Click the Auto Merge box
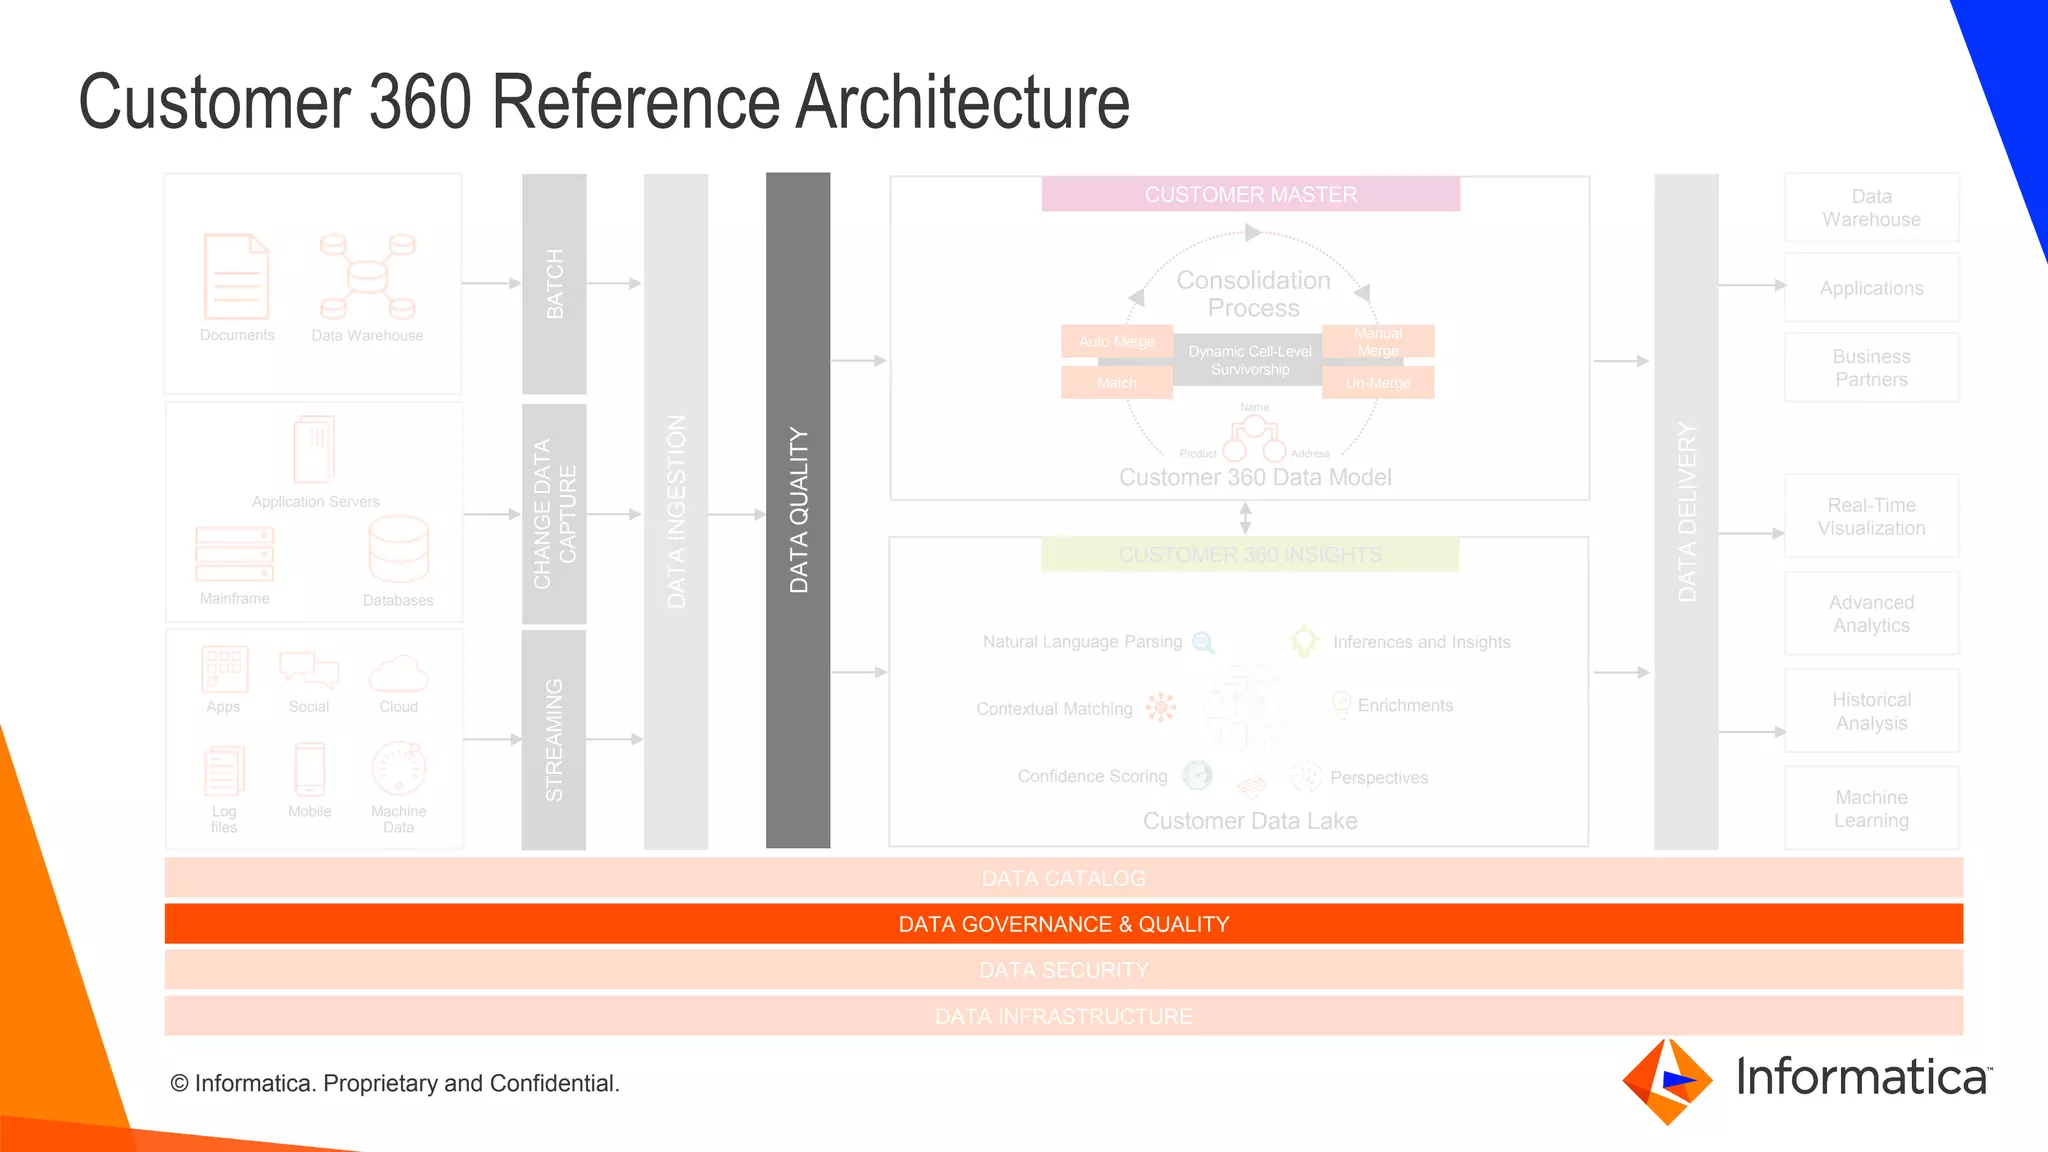The width and height of the screenshot is (2048, 1152). coord(1116,341)
